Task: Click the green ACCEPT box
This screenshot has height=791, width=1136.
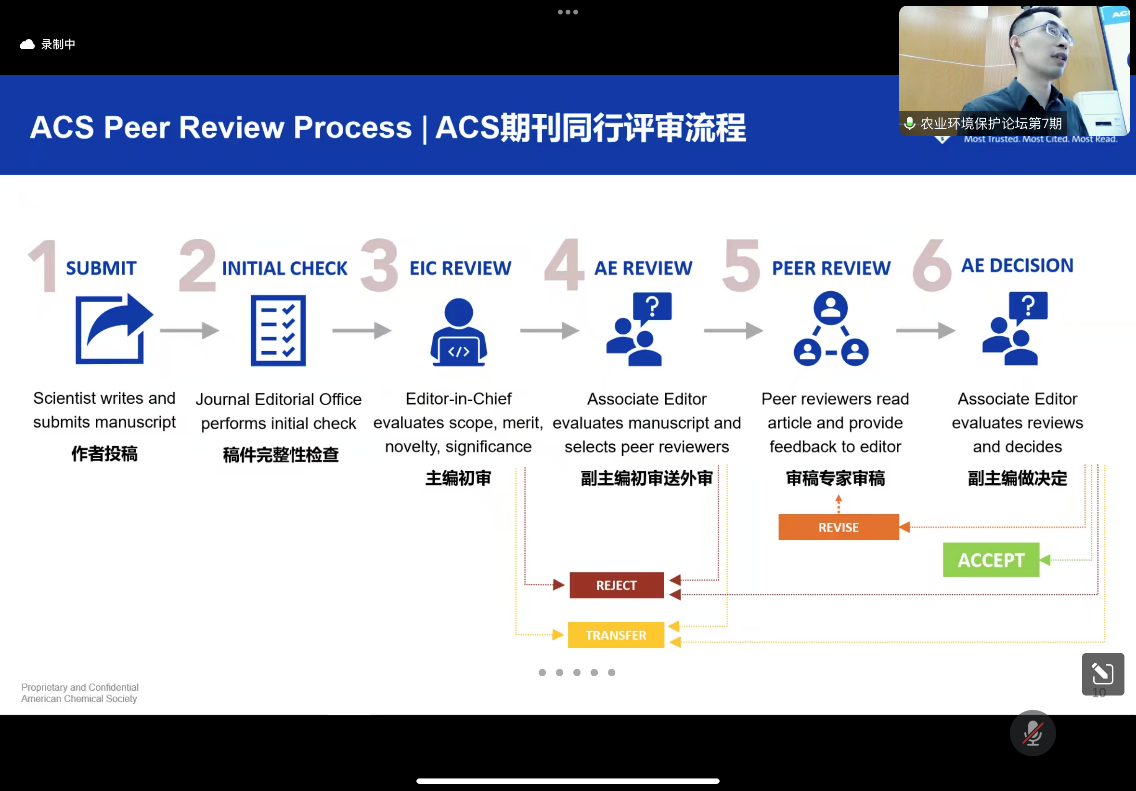Action: [x=991, y=560]
